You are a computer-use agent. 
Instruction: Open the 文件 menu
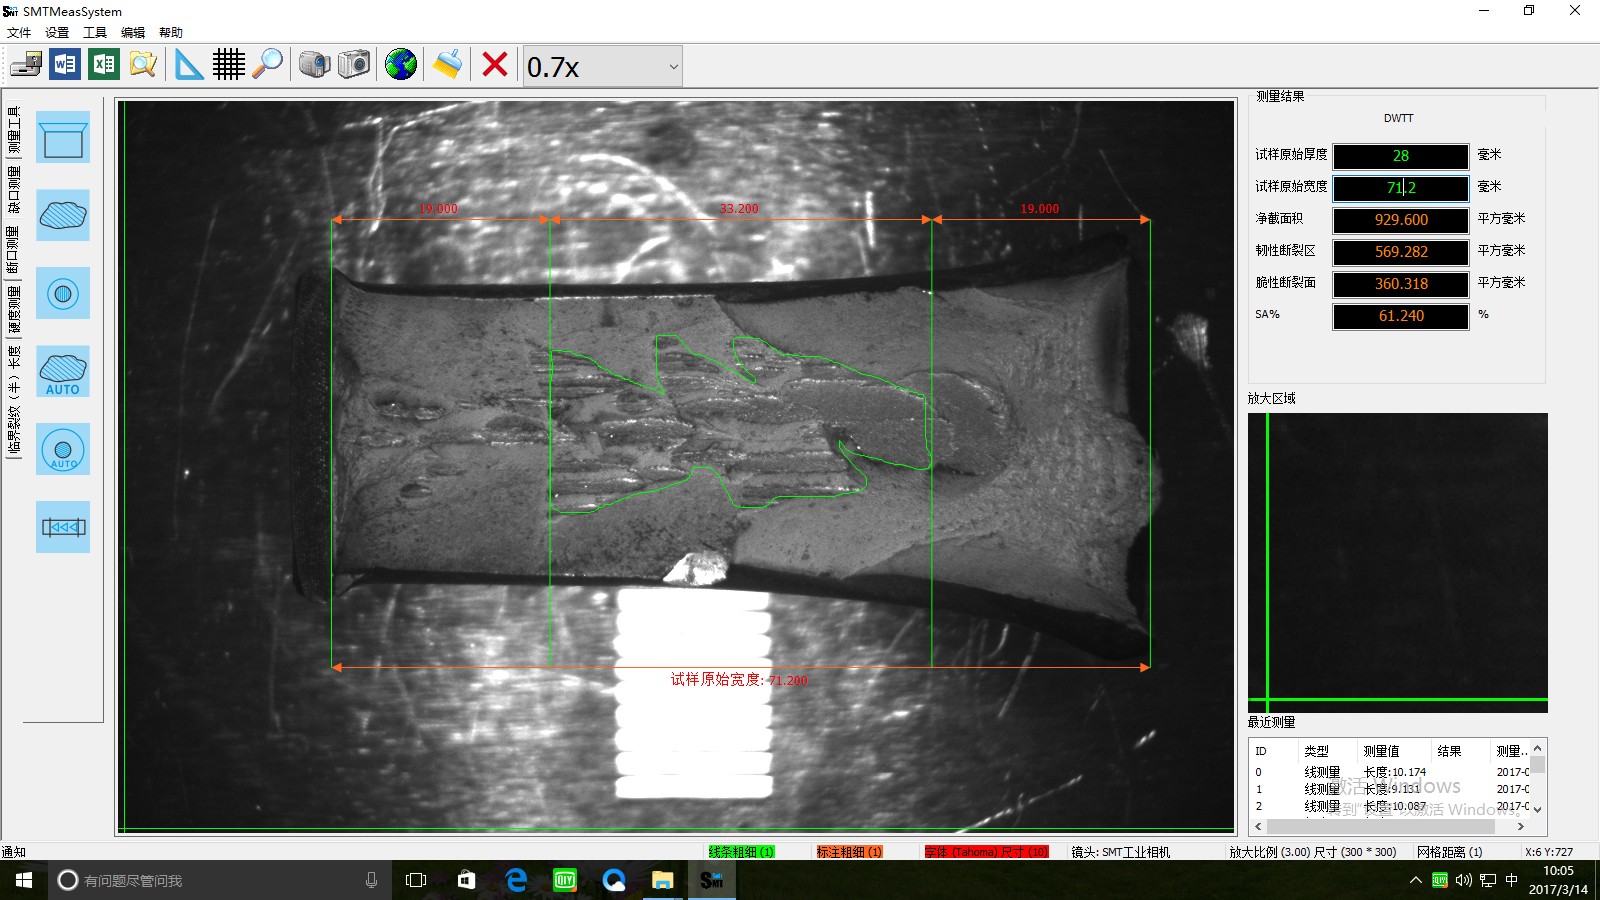click(x=19, y=32)
